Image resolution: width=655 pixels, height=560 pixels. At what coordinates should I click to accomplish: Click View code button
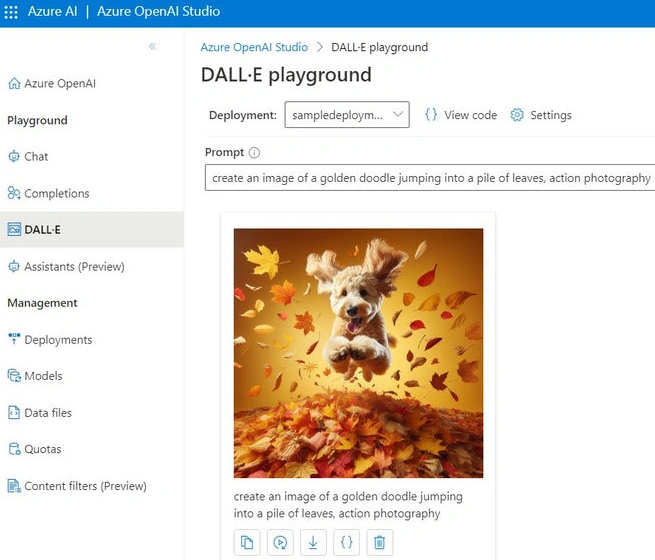pyautogui.click(x=461, y=115)
